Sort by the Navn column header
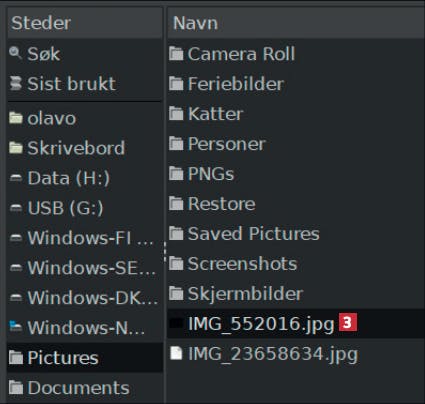Screen dimensions: 425x404 [296, 23]
